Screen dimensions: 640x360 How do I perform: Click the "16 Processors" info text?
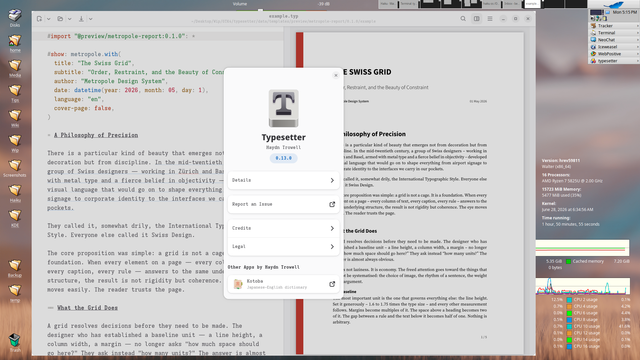558,175
